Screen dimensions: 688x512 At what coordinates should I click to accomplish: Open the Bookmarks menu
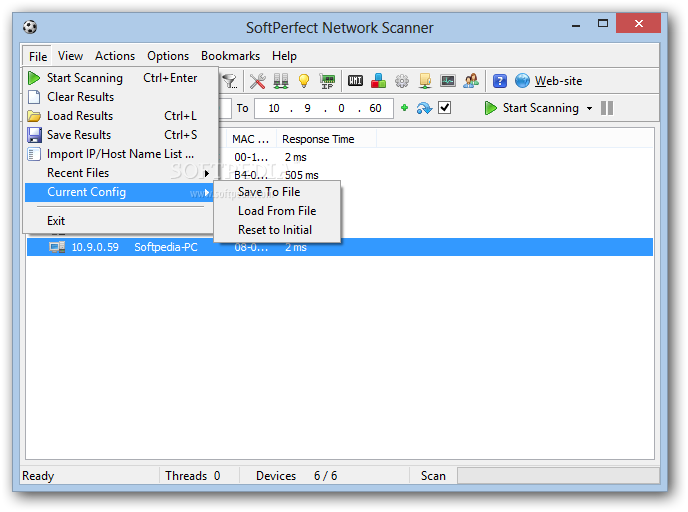[x=230, y=56]
